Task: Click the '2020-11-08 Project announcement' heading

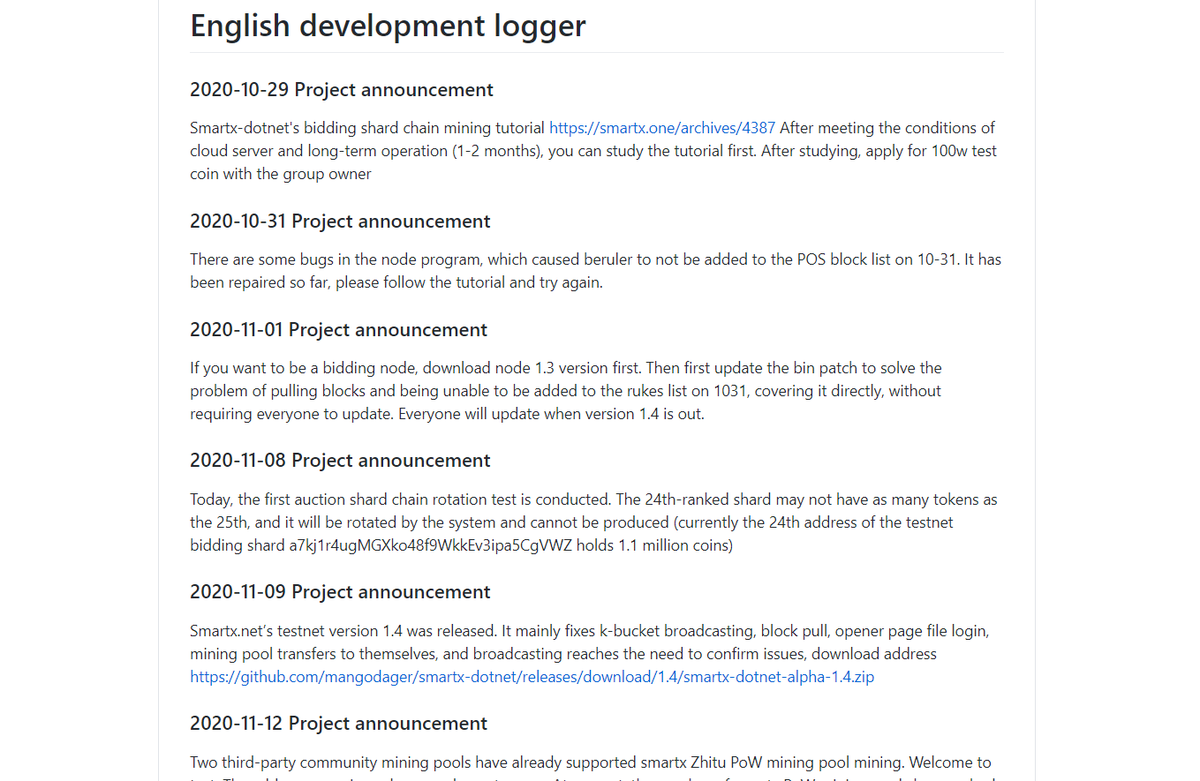Action: coord(340,461)
